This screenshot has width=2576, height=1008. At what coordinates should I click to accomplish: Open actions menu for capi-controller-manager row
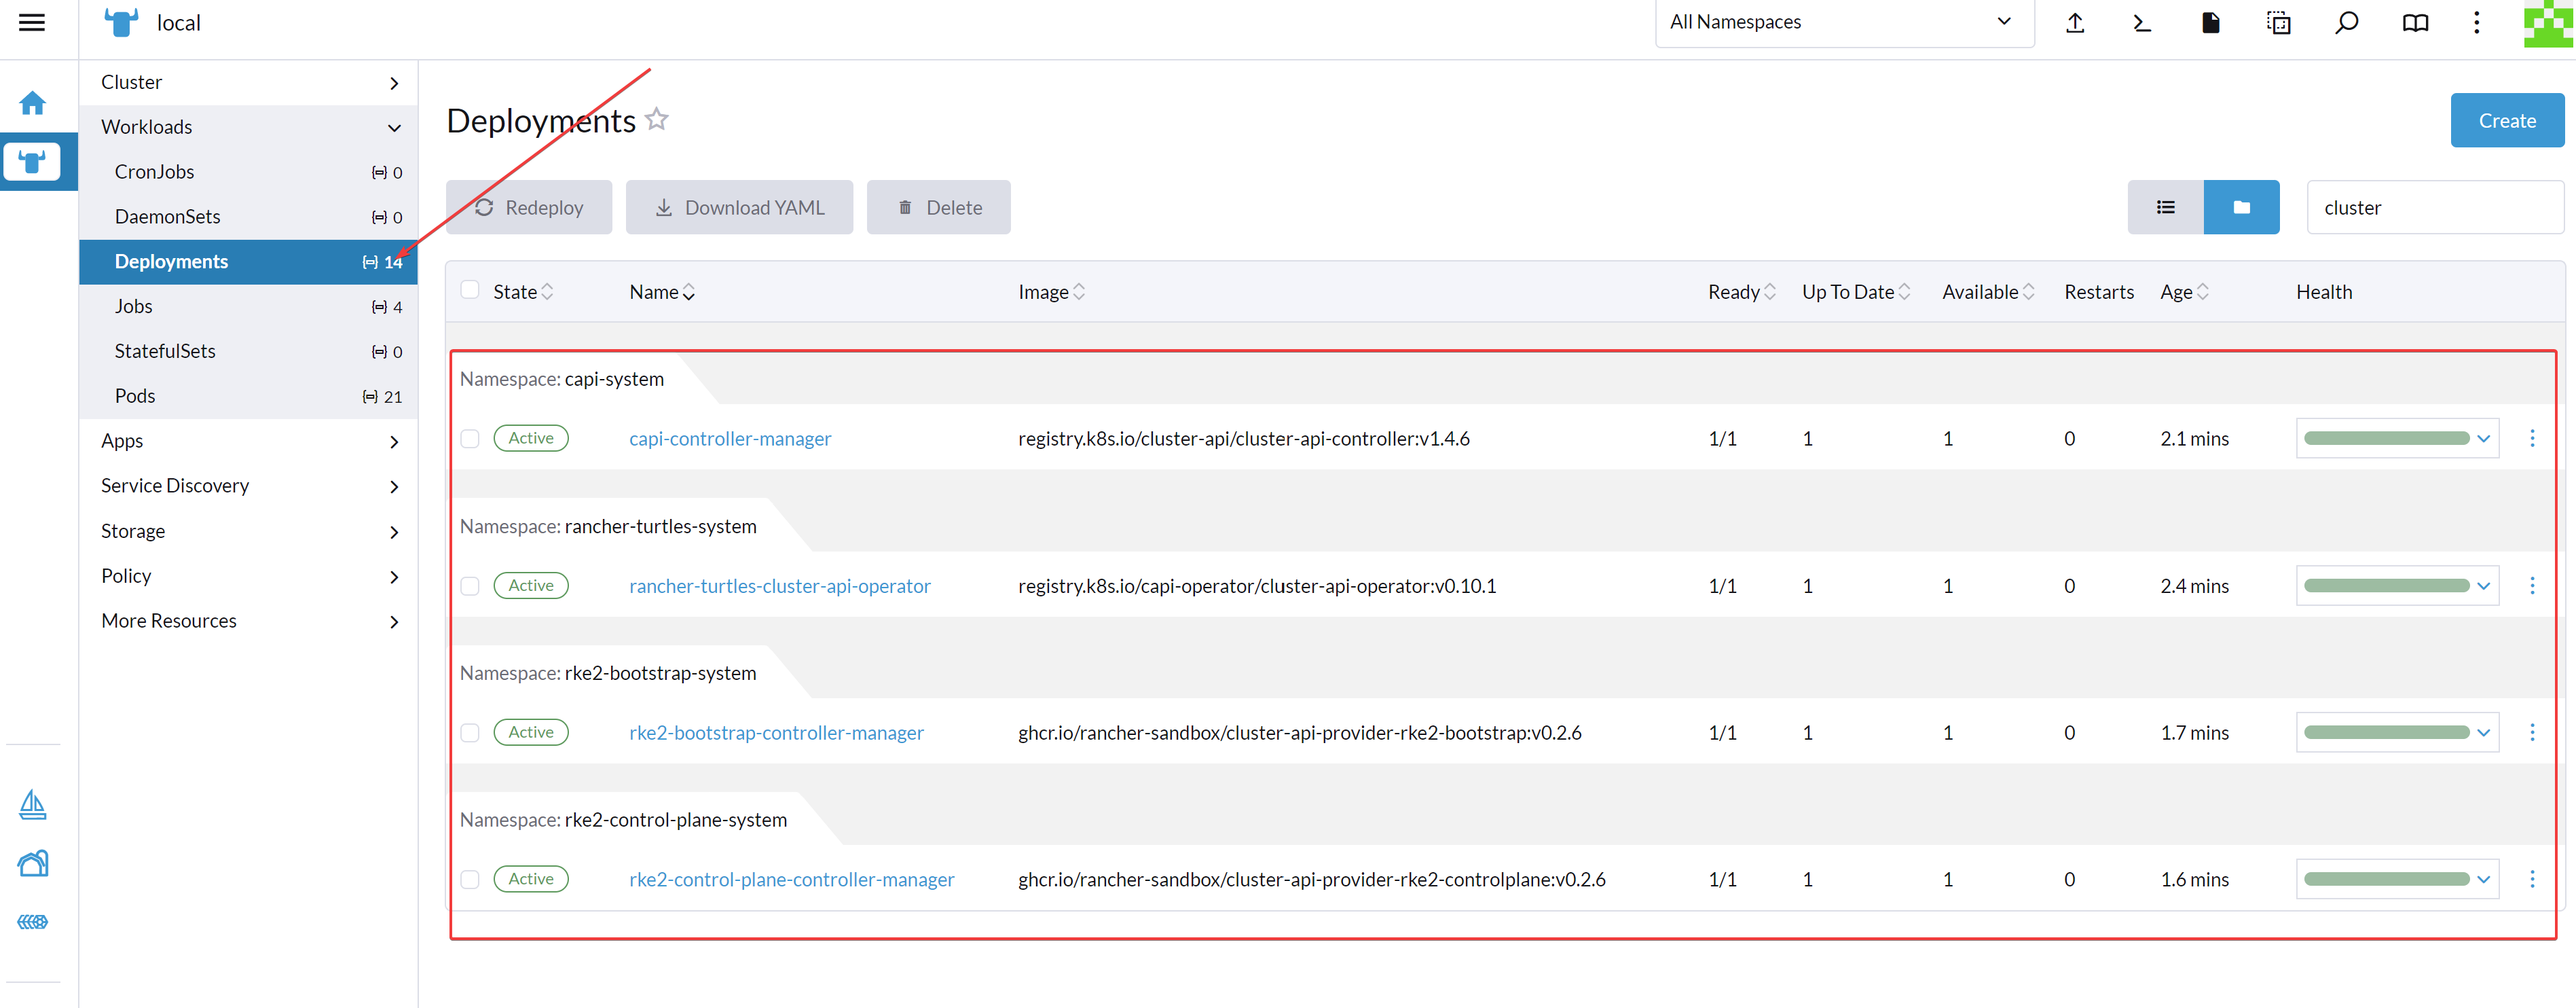(2532, 438)
